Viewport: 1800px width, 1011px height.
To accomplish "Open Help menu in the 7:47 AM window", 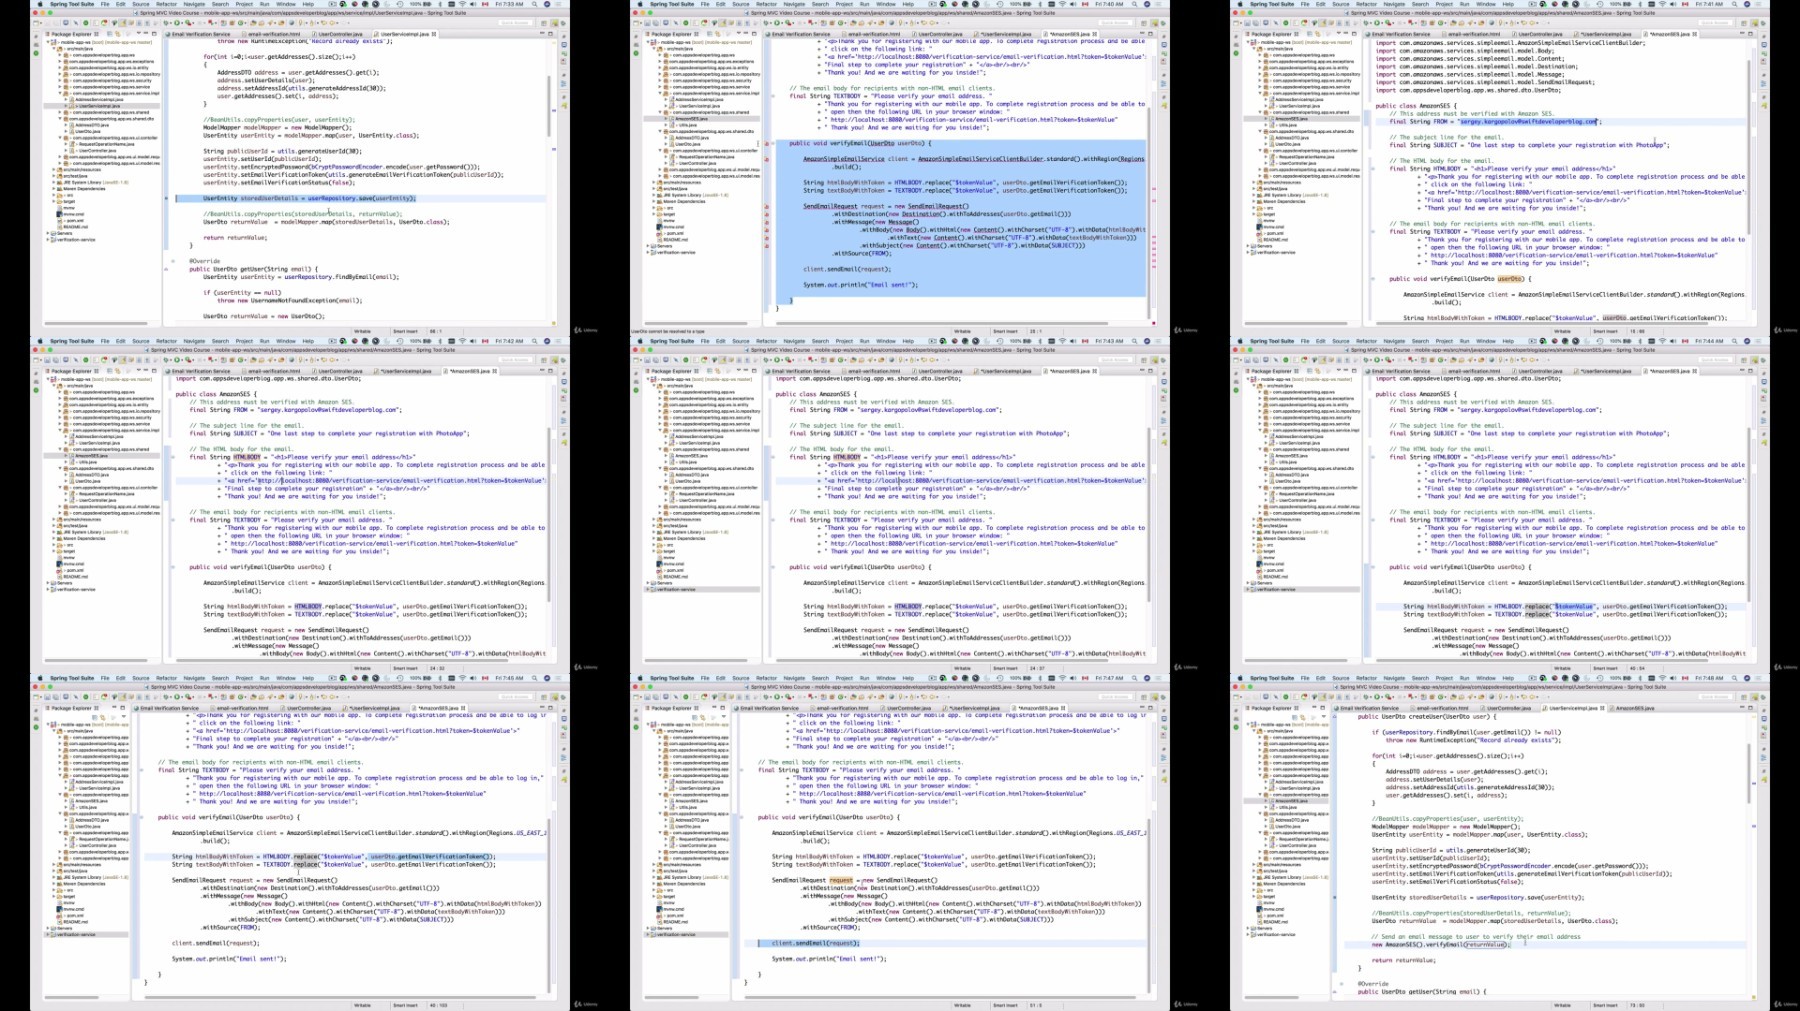I will [x=908, y=678].
